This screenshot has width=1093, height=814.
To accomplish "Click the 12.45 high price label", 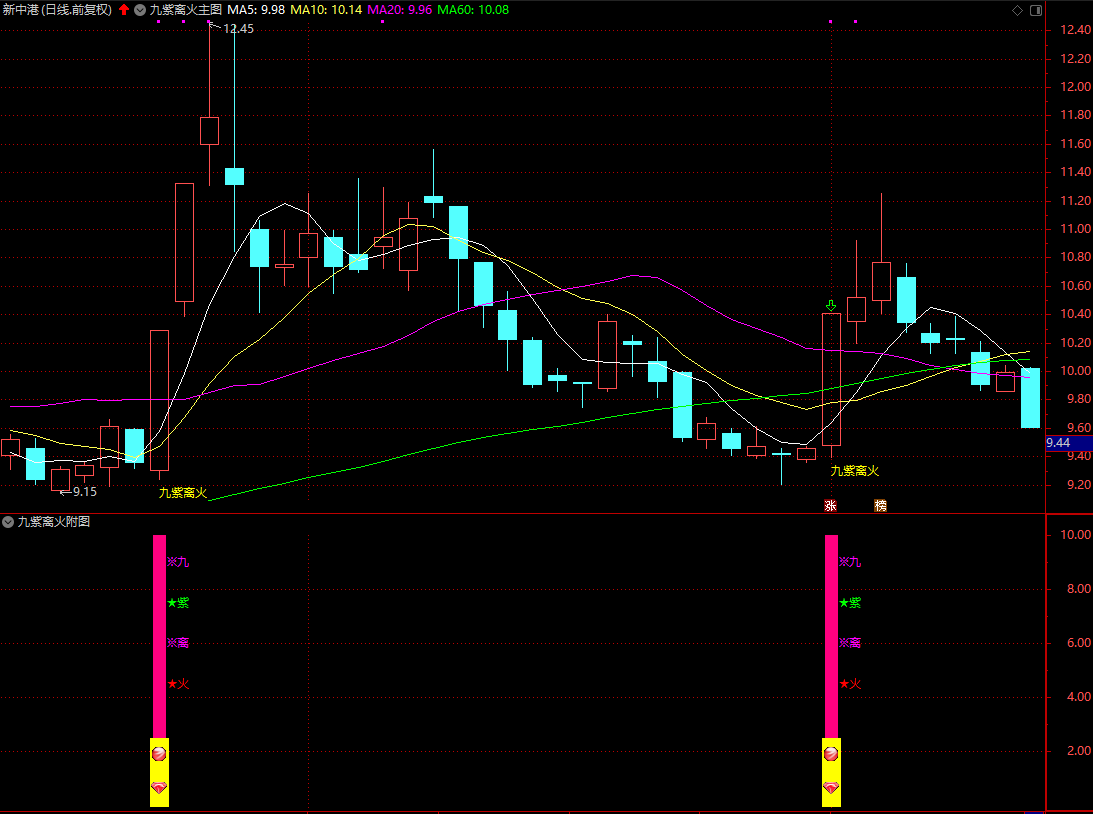I will coord(238,29).
